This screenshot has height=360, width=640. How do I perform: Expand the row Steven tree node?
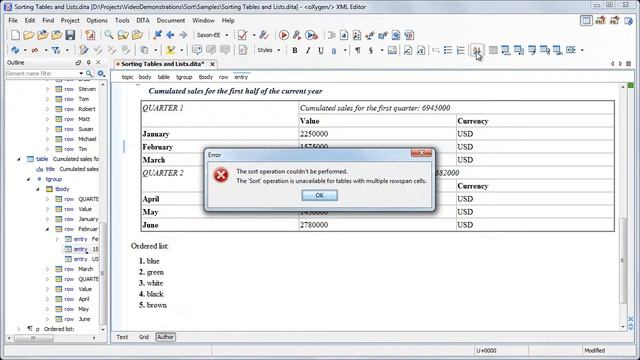[x=47, y=89]
